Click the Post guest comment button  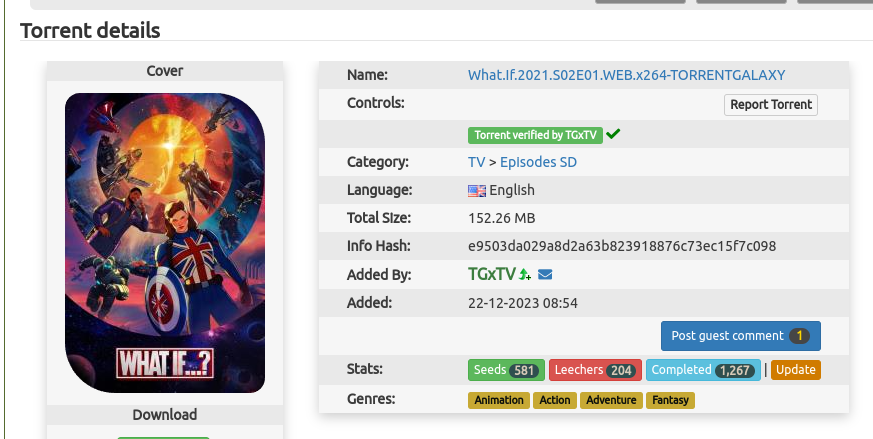[740, 336]
